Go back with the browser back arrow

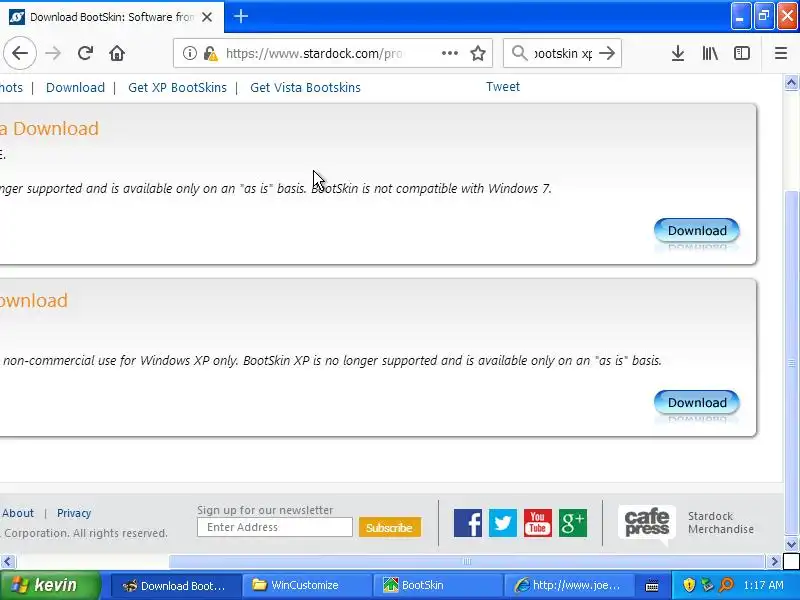click(x=20, y=53)
